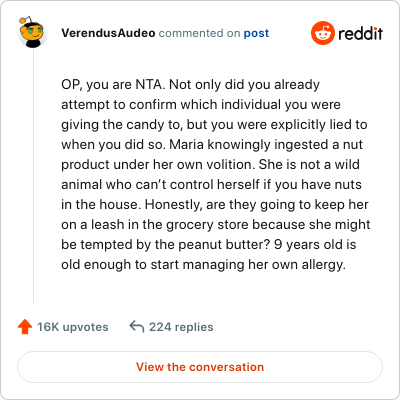Click the "224 replies" label
This screenshot has height=400, width=400.
point(181,327)
